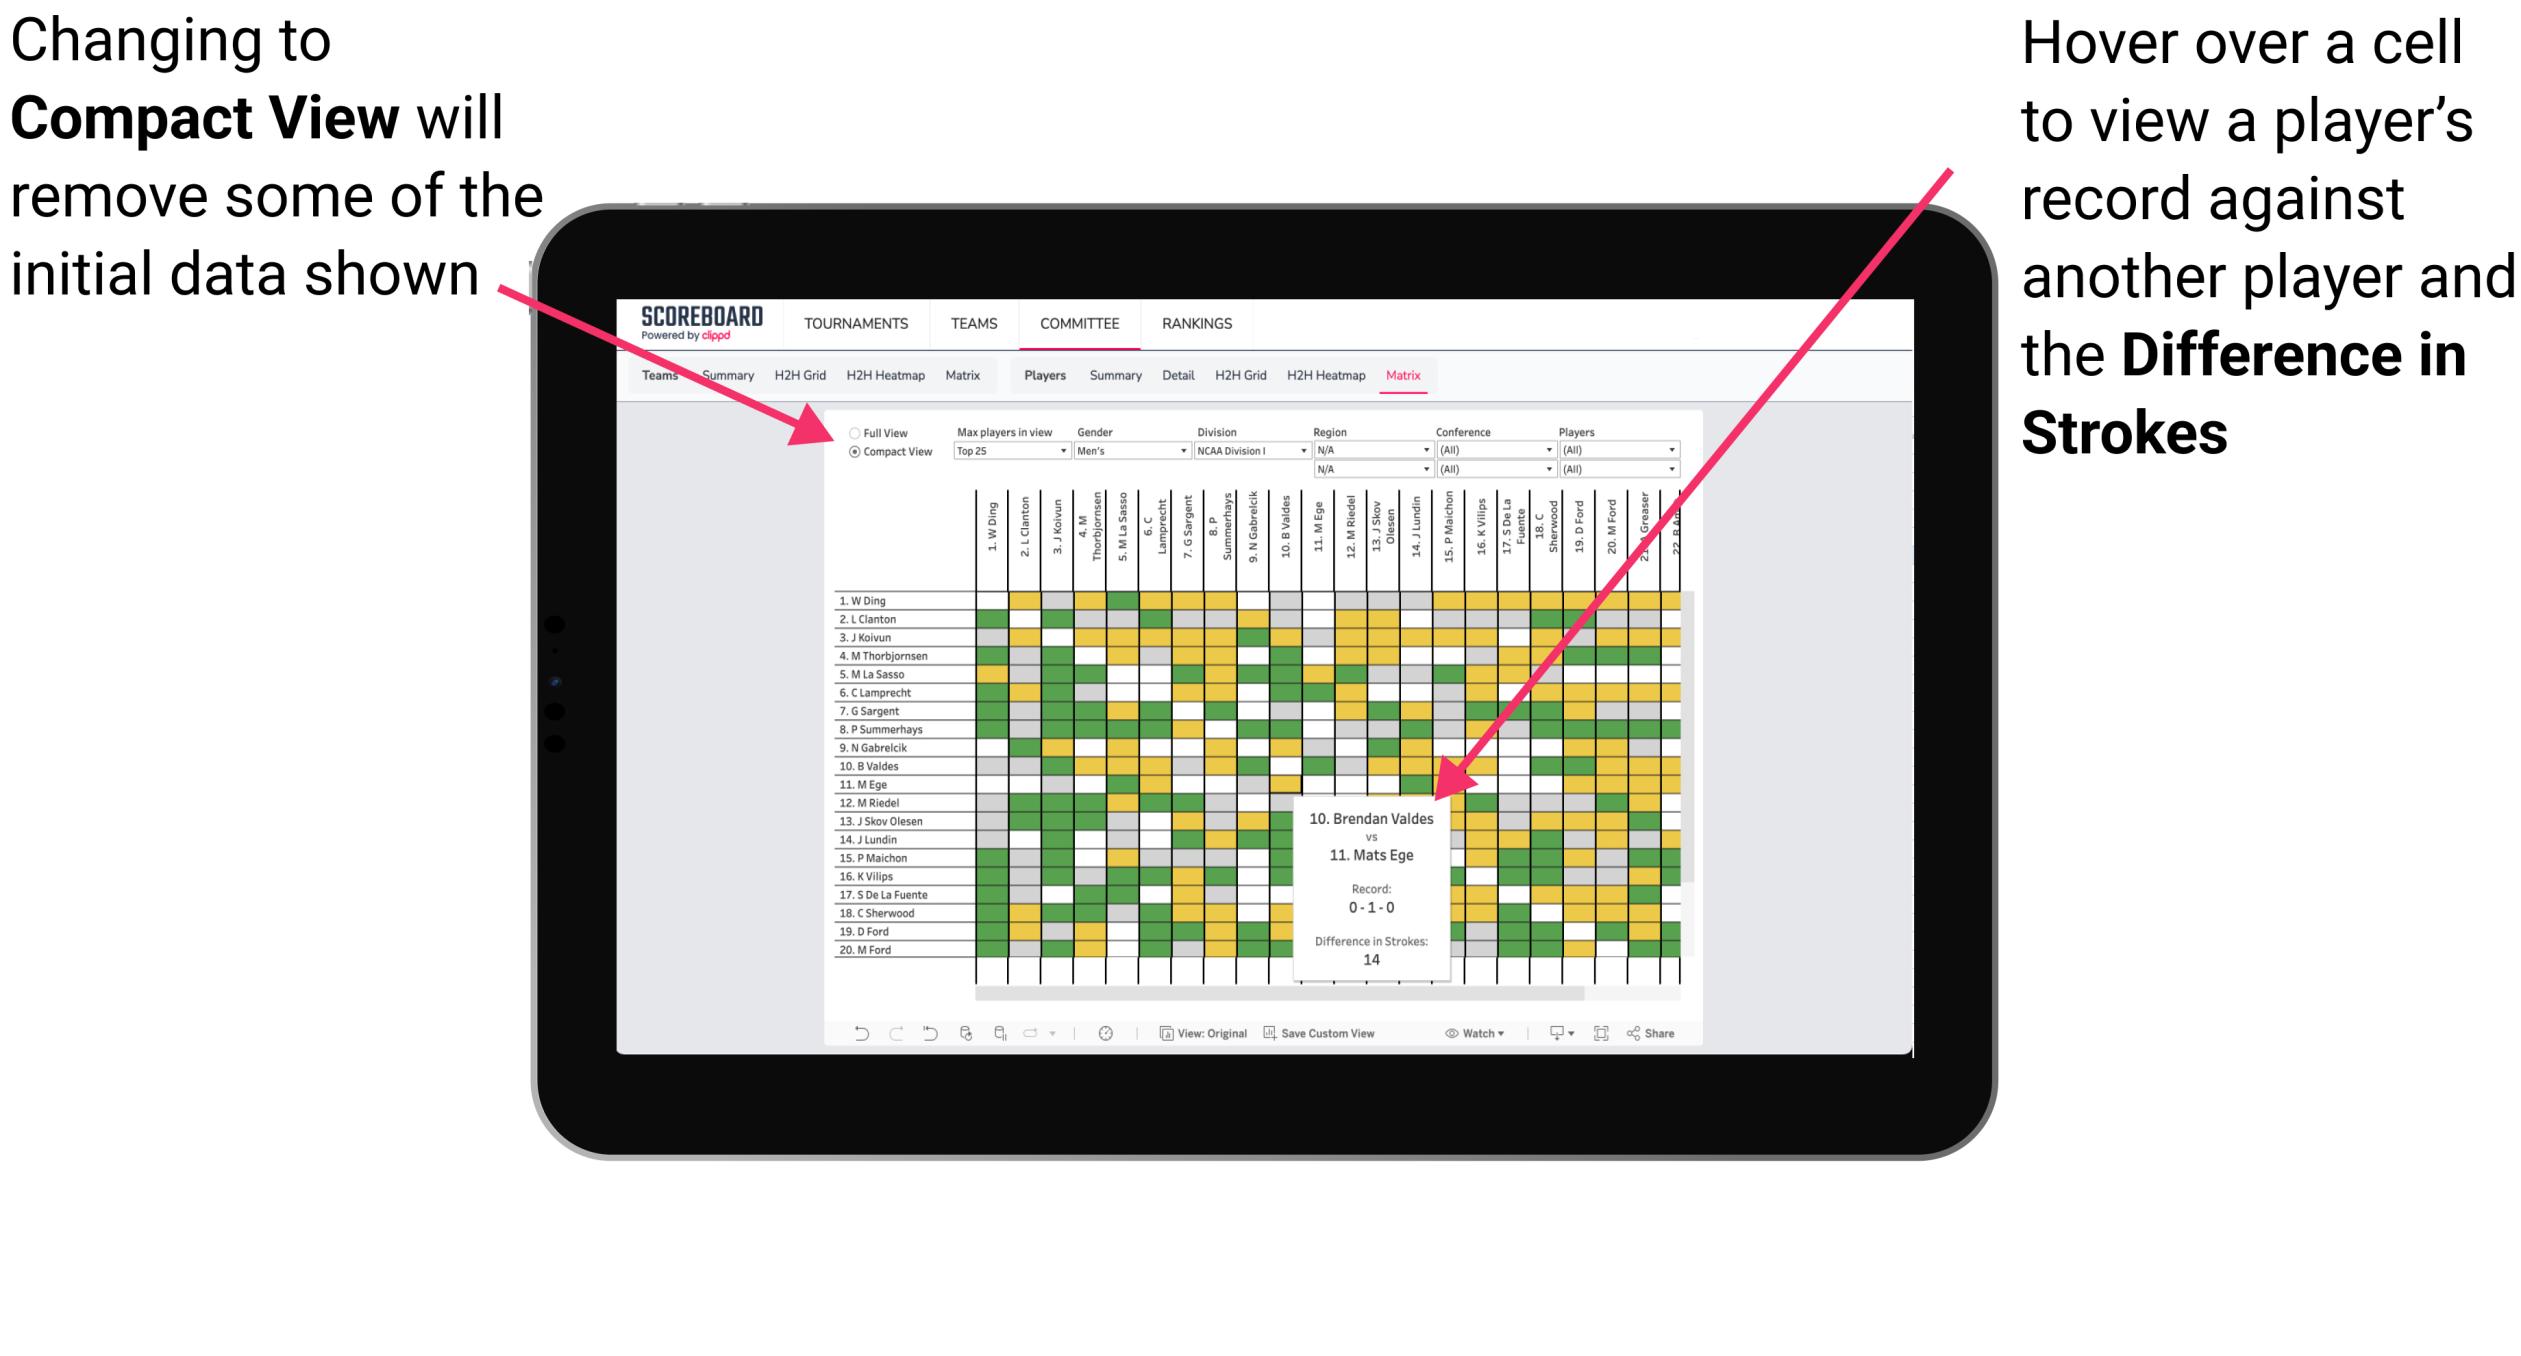Expand the Division dropdown filter

(x=1316, y=453)
